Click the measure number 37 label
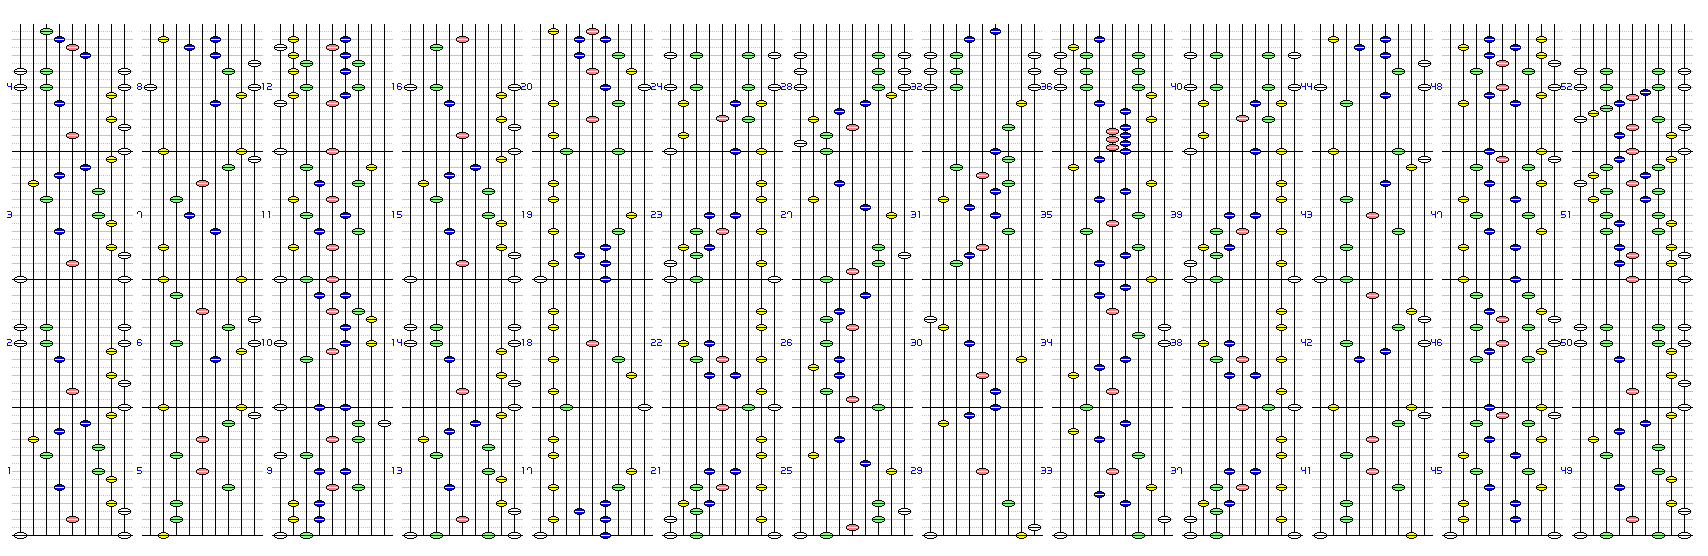 tap(1176, 471)
